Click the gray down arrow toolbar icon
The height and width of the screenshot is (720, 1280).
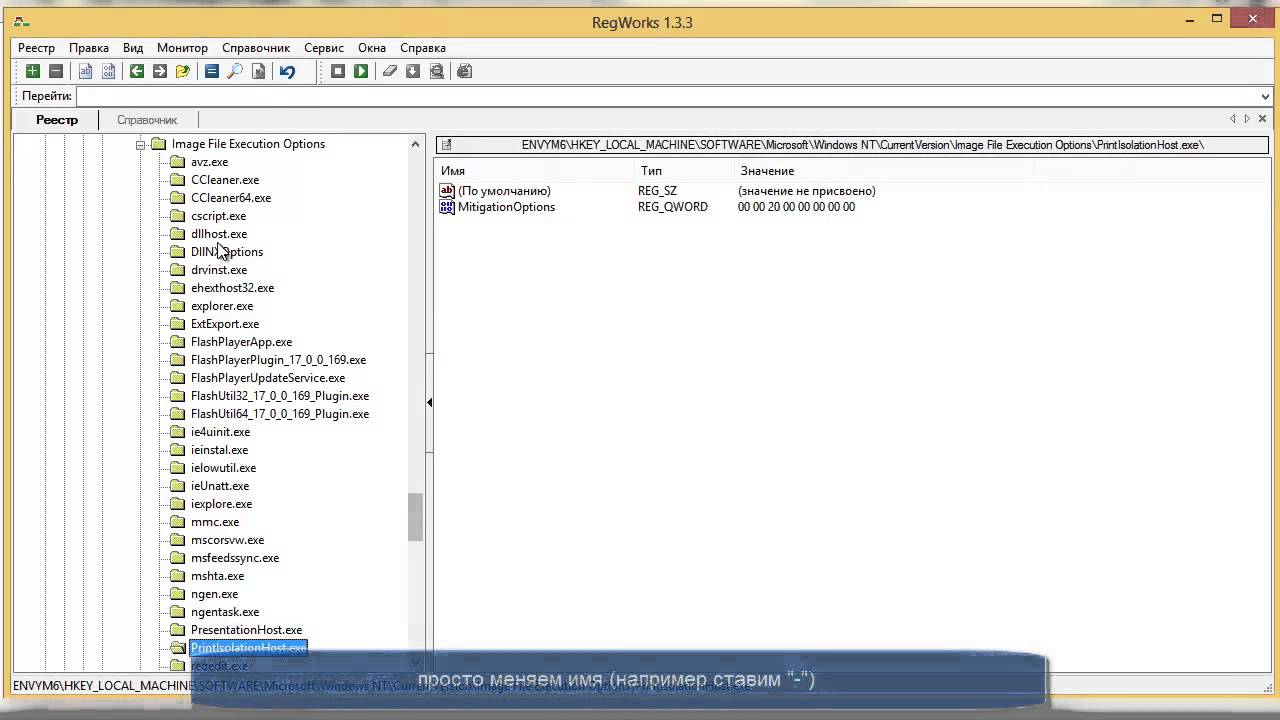[x=413, y=71]
